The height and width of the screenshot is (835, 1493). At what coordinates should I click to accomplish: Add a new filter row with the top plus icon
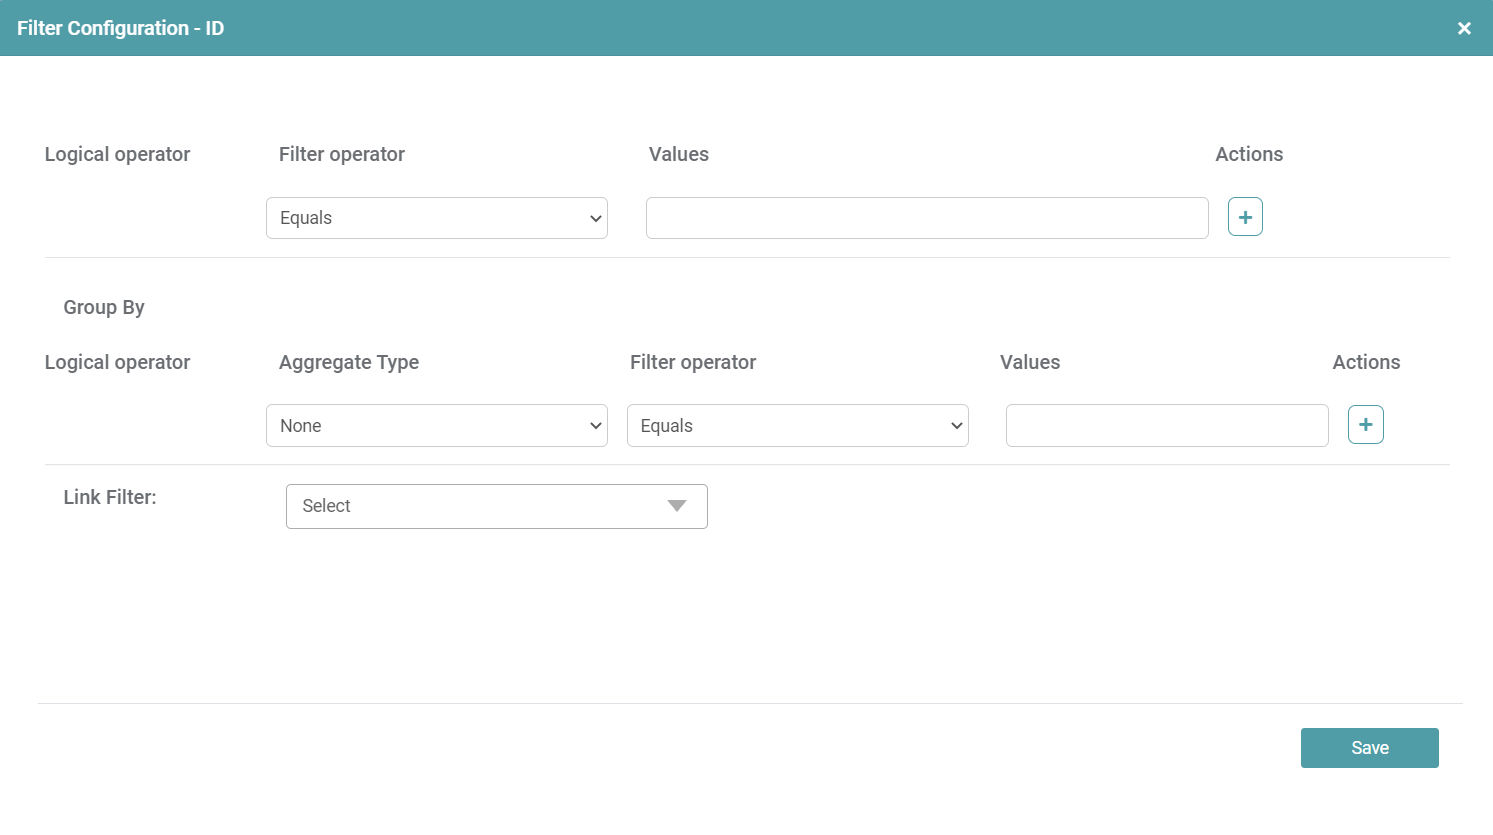[1245, 217]
